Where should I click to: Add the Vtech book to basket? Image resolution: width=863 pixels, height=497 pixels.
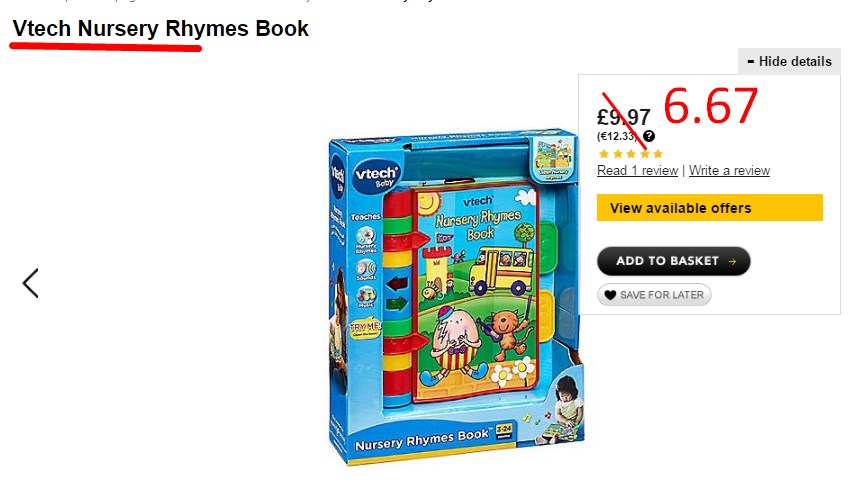click(674, 261)
